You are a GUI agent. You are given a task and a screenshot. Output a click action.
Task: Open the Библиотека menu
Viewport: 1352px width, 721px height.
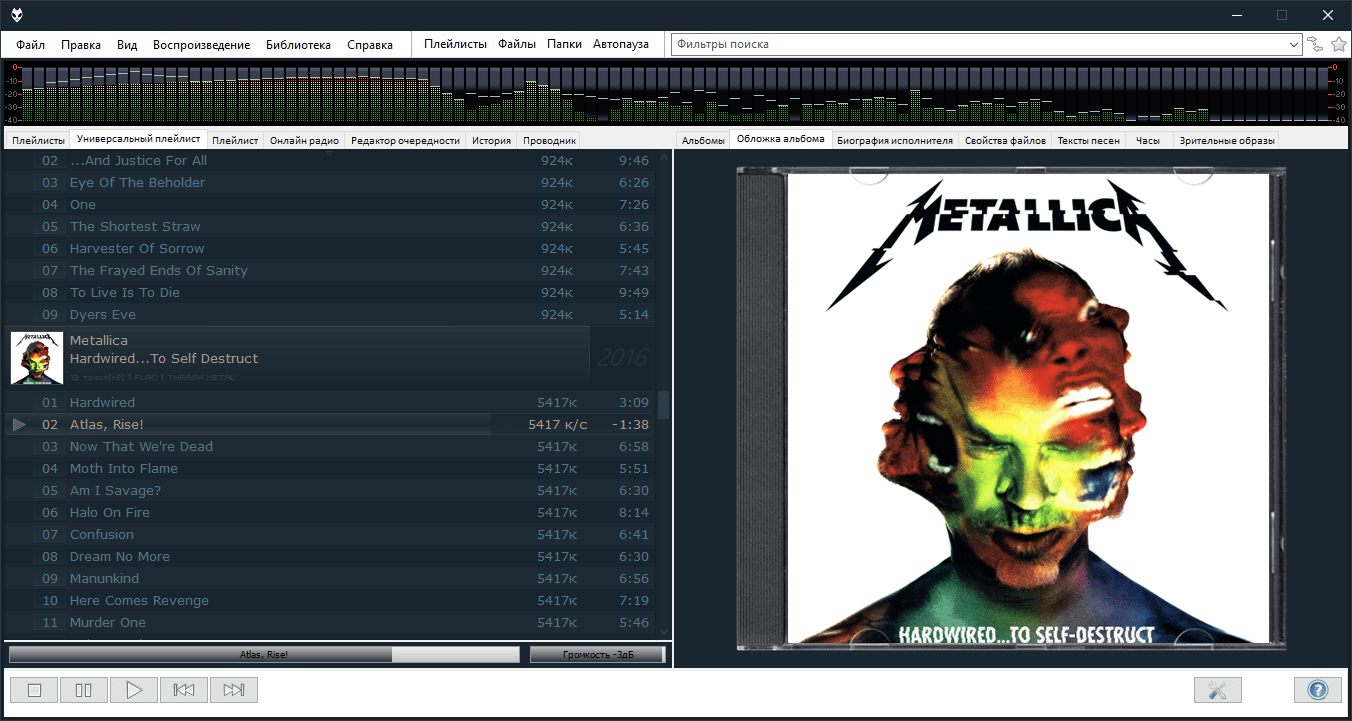coord(298,44)
